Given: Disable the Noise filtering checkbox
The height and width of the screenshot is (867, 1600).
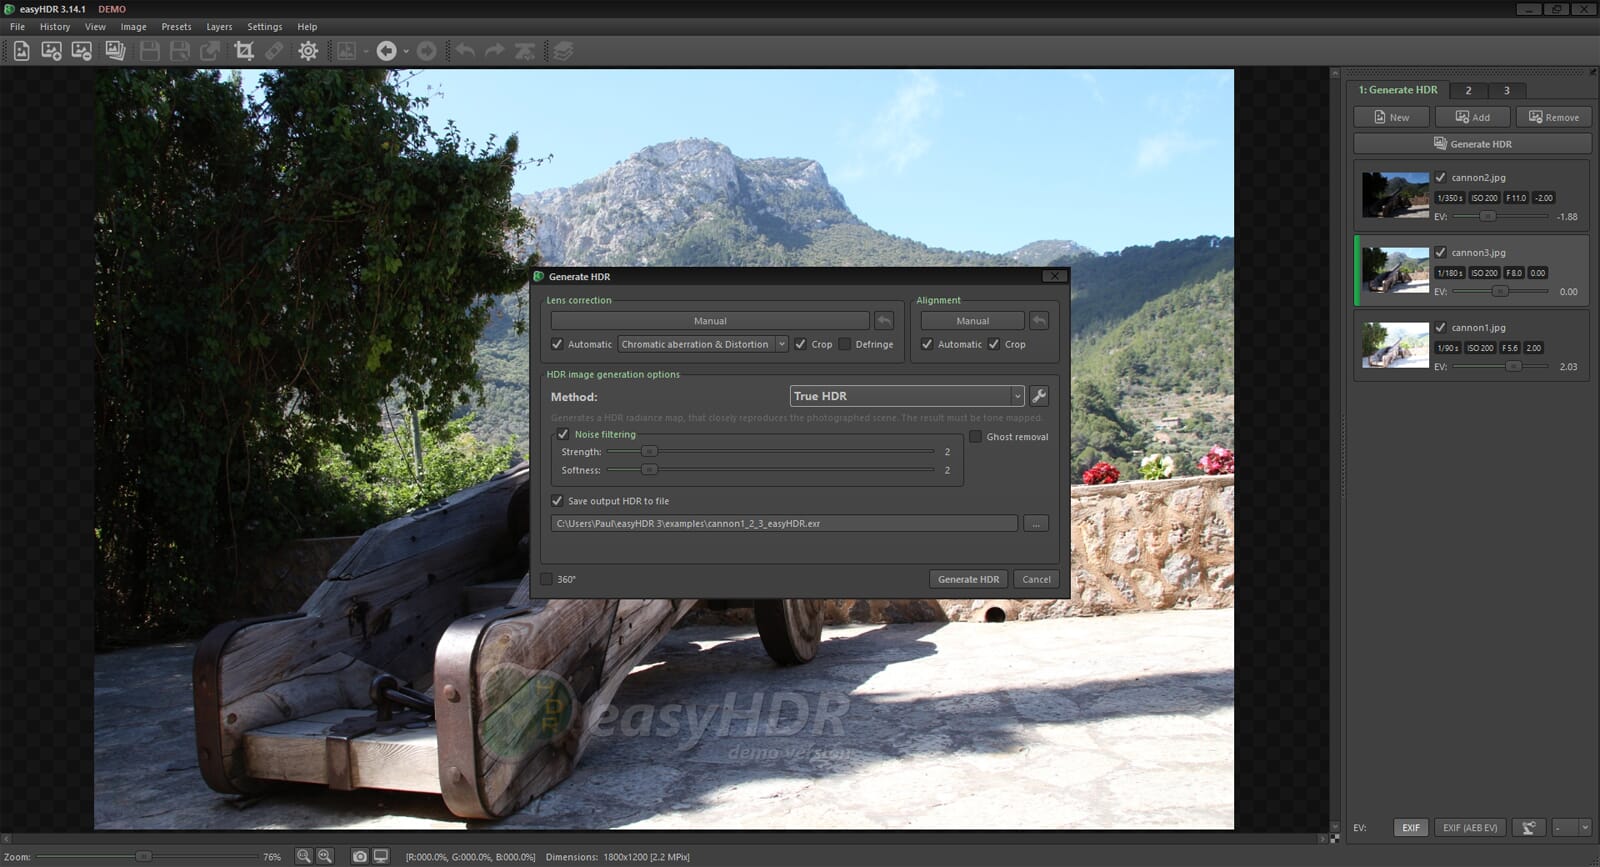Looking at the screenshot, I should point(563,434).
